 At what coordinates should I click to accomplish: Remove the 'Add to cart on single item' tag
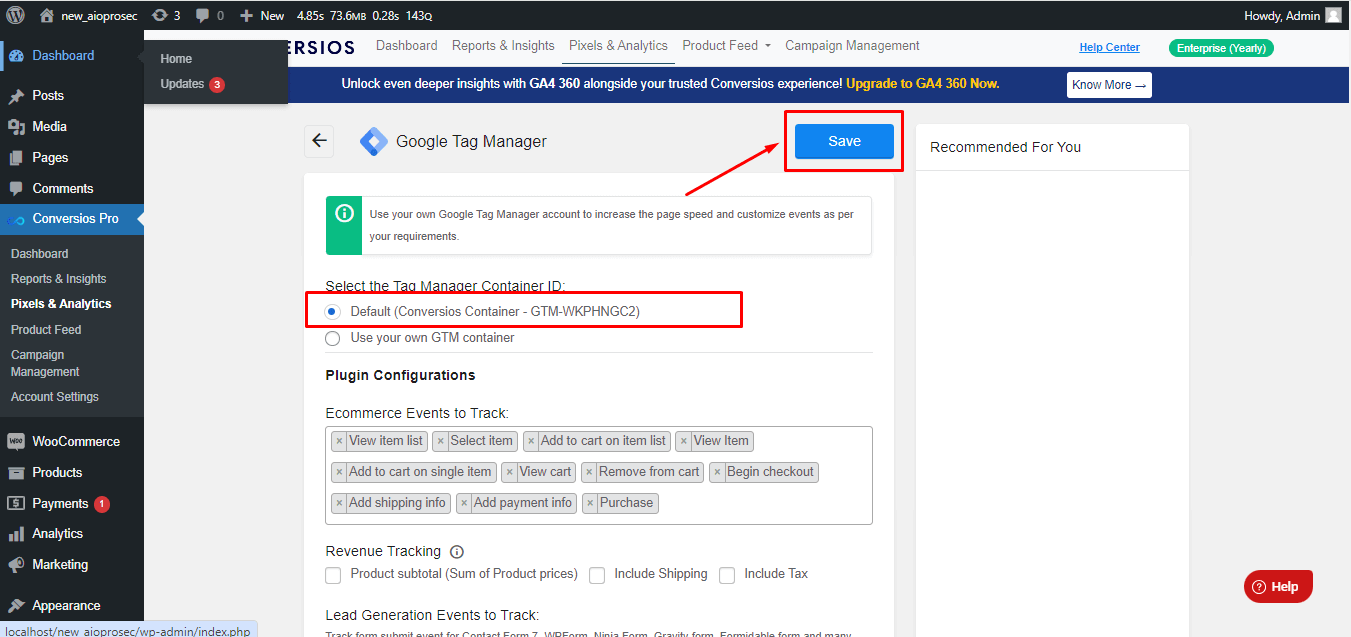click(339, 472)
